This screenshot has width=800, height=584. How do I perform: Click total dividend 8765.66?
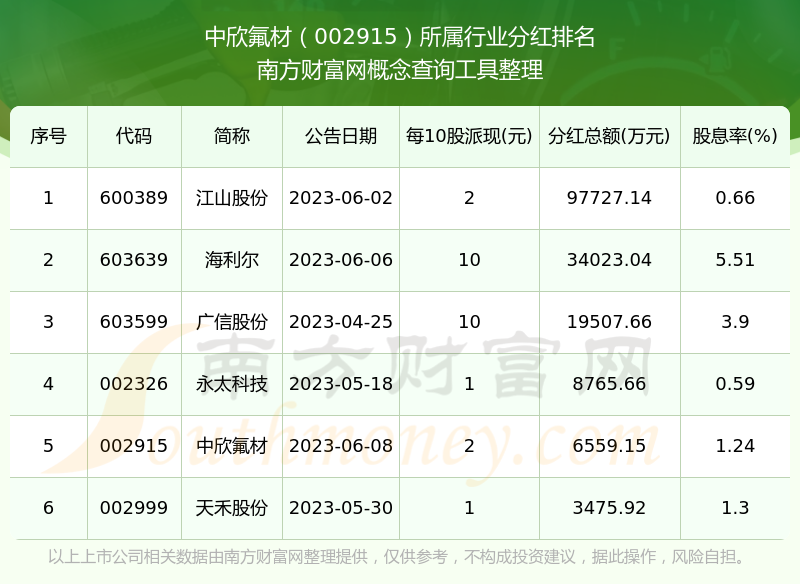(609, 384)
